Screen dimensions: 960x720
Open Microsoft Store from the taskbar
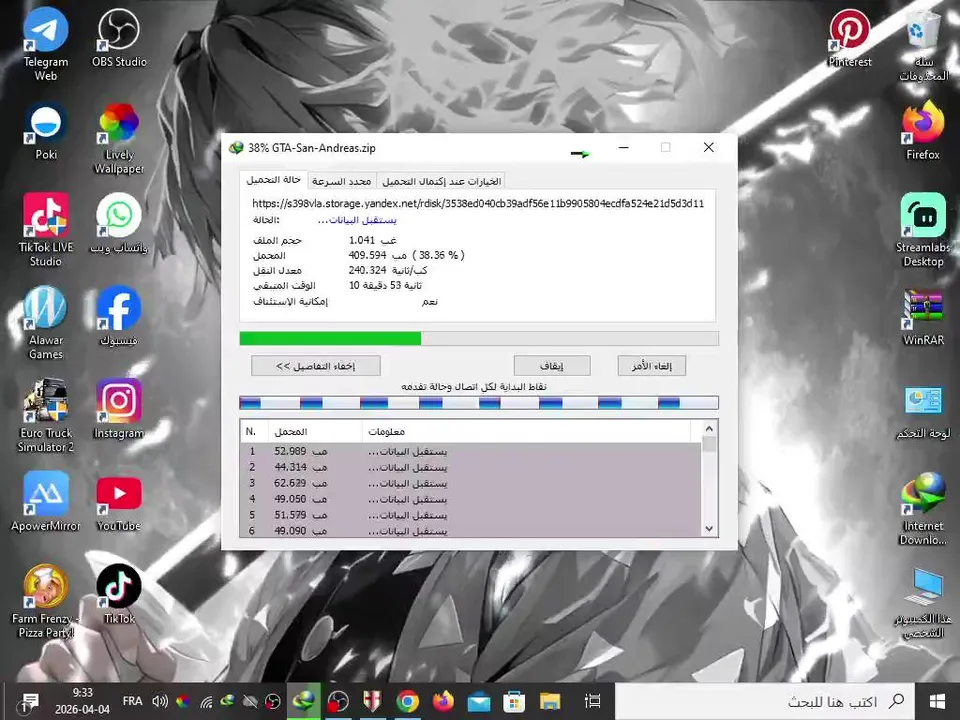click(x=514, y=701)
